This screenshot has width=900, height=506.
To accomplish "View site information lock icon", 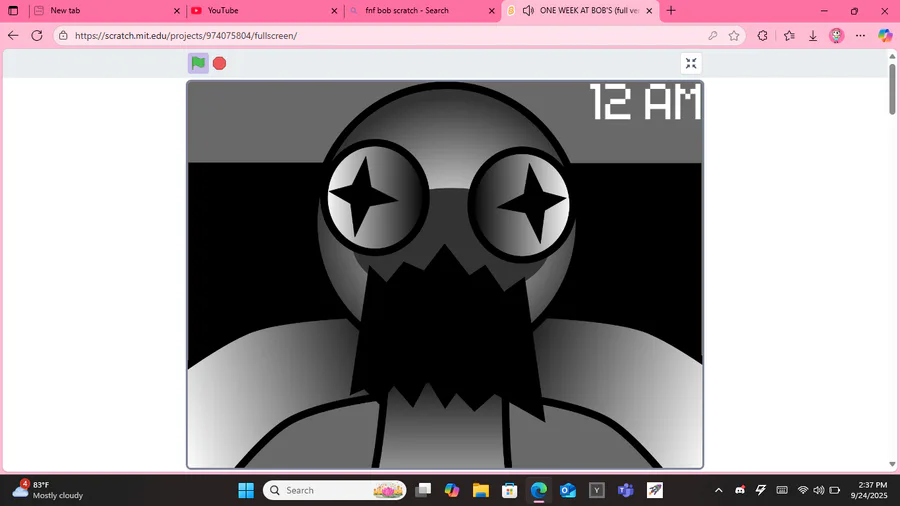I will [63, 36].
